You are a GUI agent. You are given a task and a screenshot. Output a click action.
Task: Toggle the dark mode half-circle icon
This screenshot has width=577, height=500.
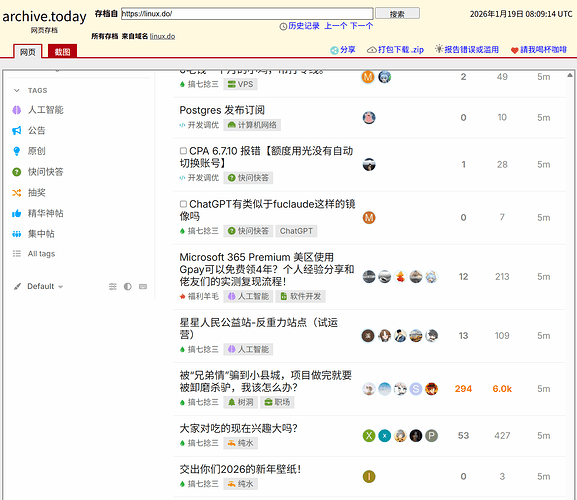pos(128,286)
